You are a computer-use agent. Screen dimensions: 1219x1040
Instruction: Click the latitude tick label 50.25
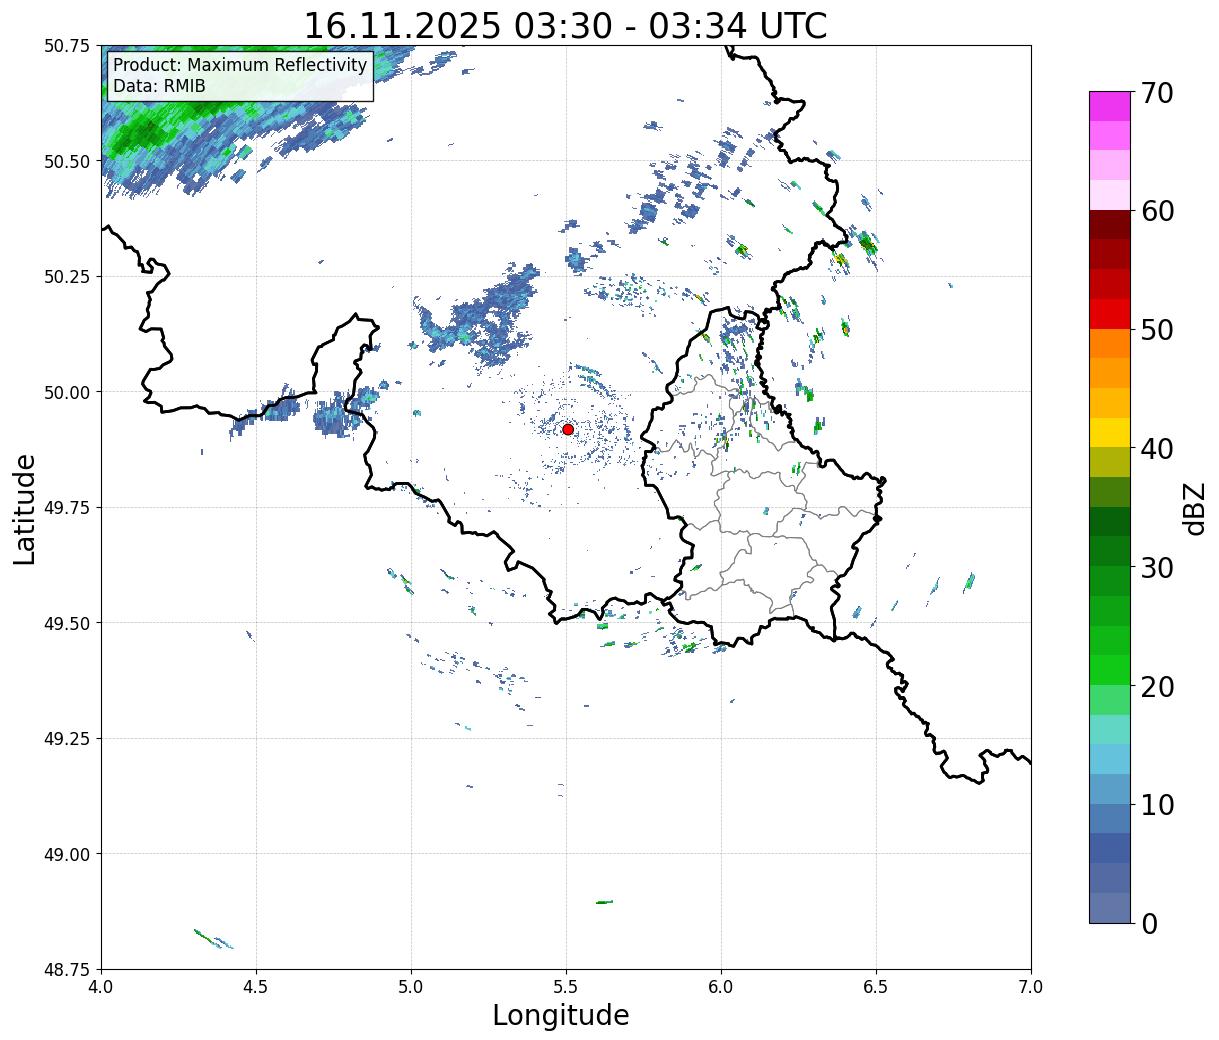tap(67, 277)
